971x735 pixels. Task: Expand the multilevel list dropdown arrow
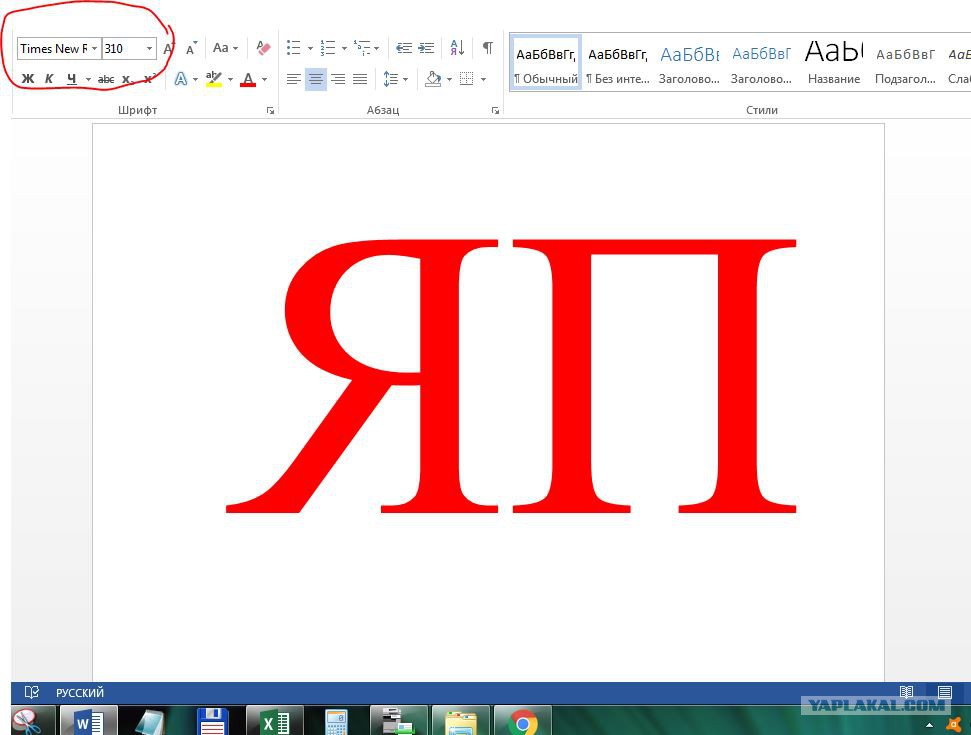pos(377,48)
